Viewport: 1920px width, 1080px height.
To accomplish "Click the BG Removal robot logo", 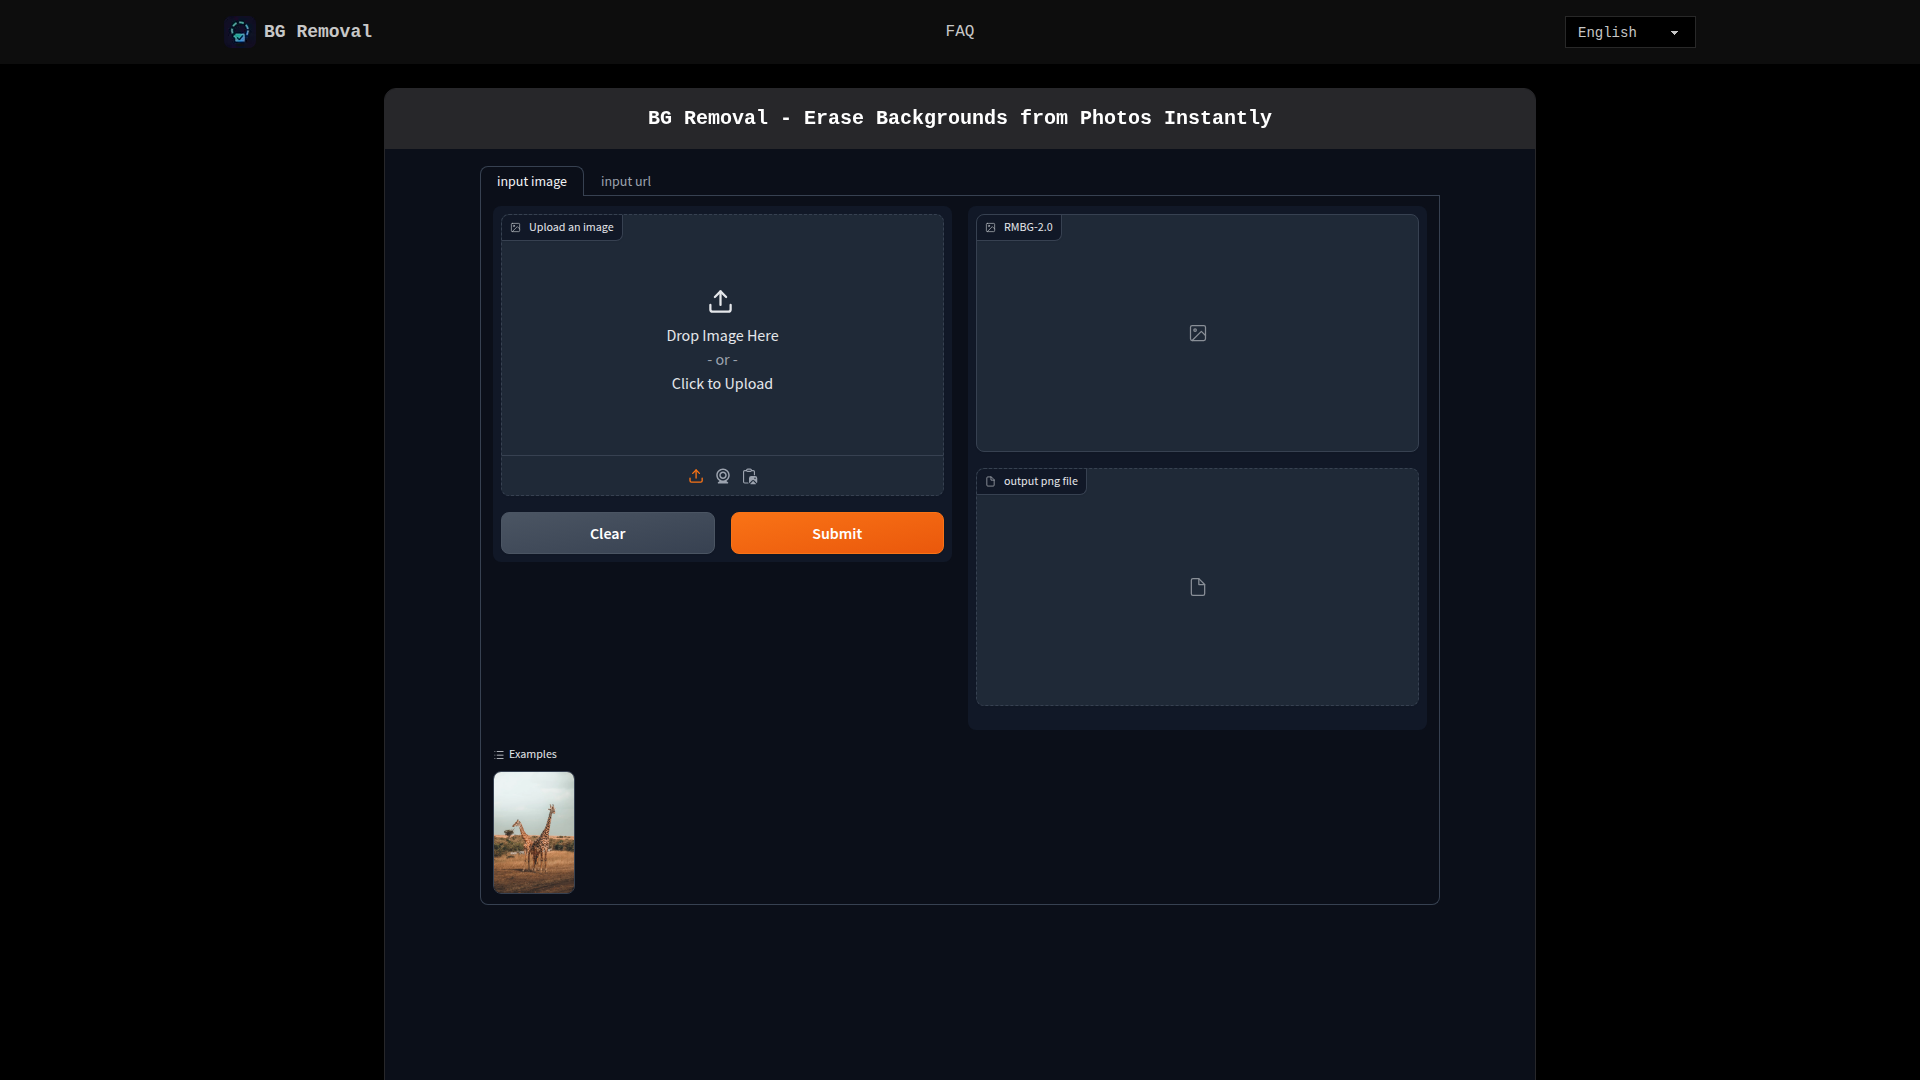I will tap(239, 31).
